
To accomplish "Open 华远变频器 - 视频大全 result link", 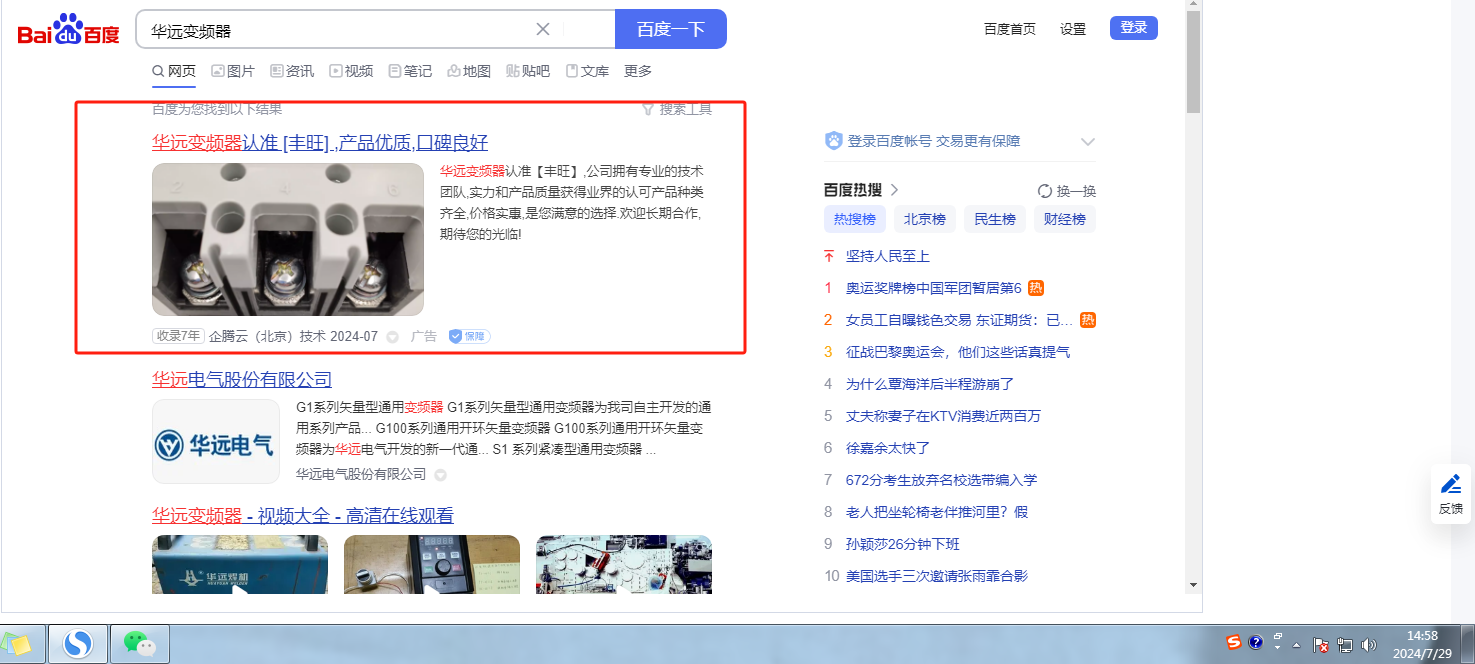I will [303, 515].
